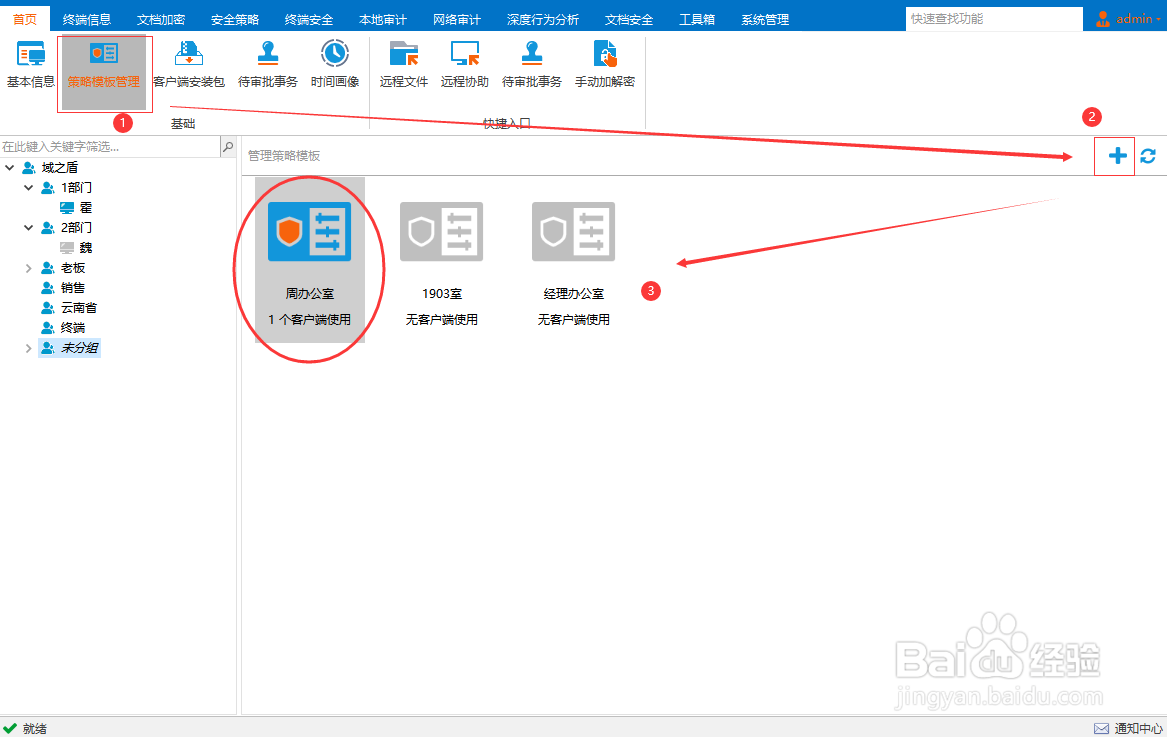1167x737 pixels.
Task: Click the filter search magnifier icon
Action: pyautogui.click(x=228, y=147)
